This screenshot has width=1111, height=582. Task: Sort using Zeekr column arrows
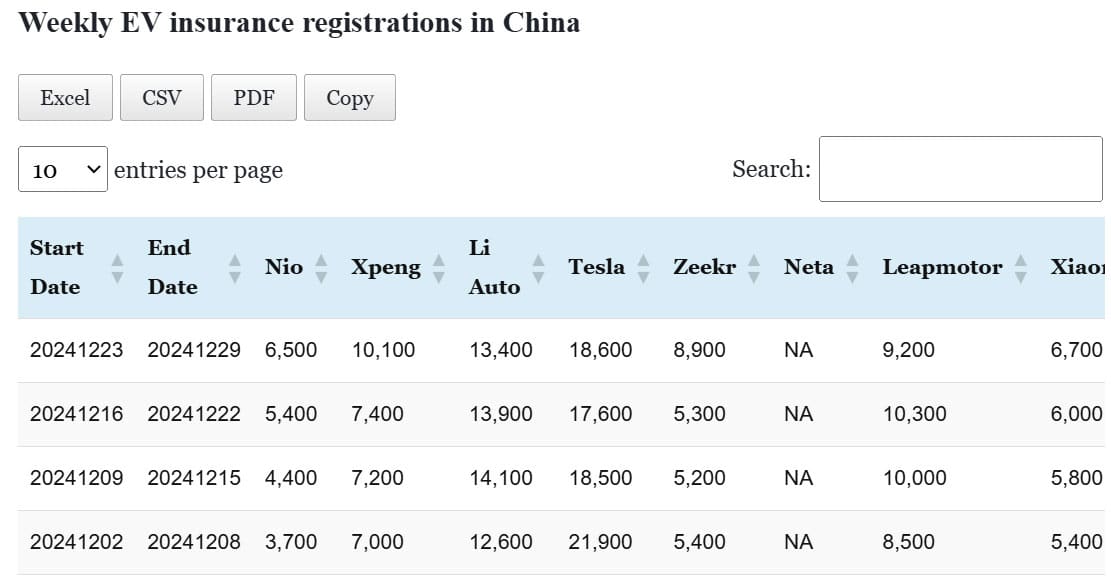tap(754, 267)
